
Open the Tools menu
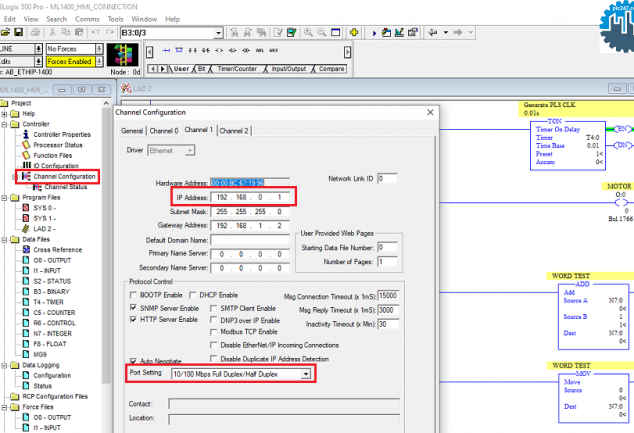(115, 19)
